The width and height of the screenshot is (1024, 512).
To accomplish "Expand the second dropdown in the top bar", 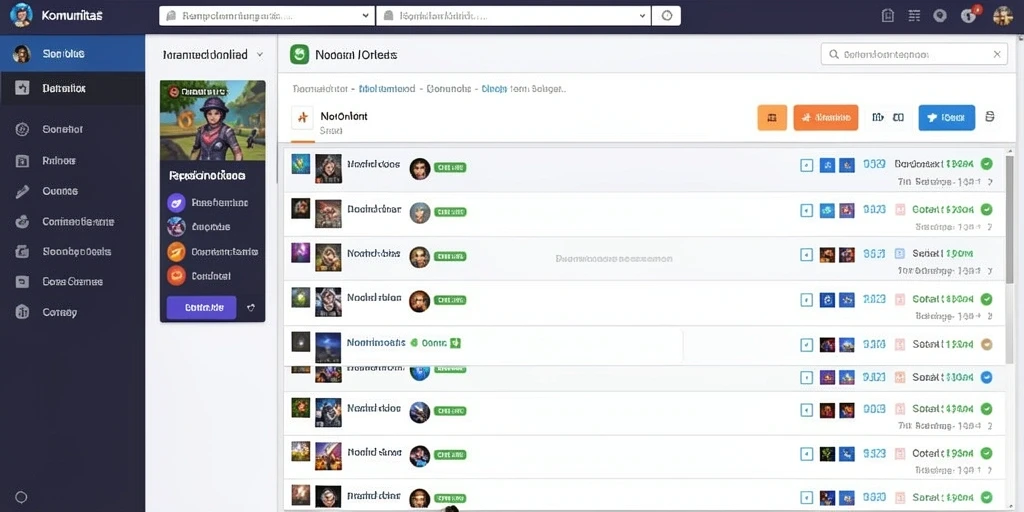I will point(514,16).
